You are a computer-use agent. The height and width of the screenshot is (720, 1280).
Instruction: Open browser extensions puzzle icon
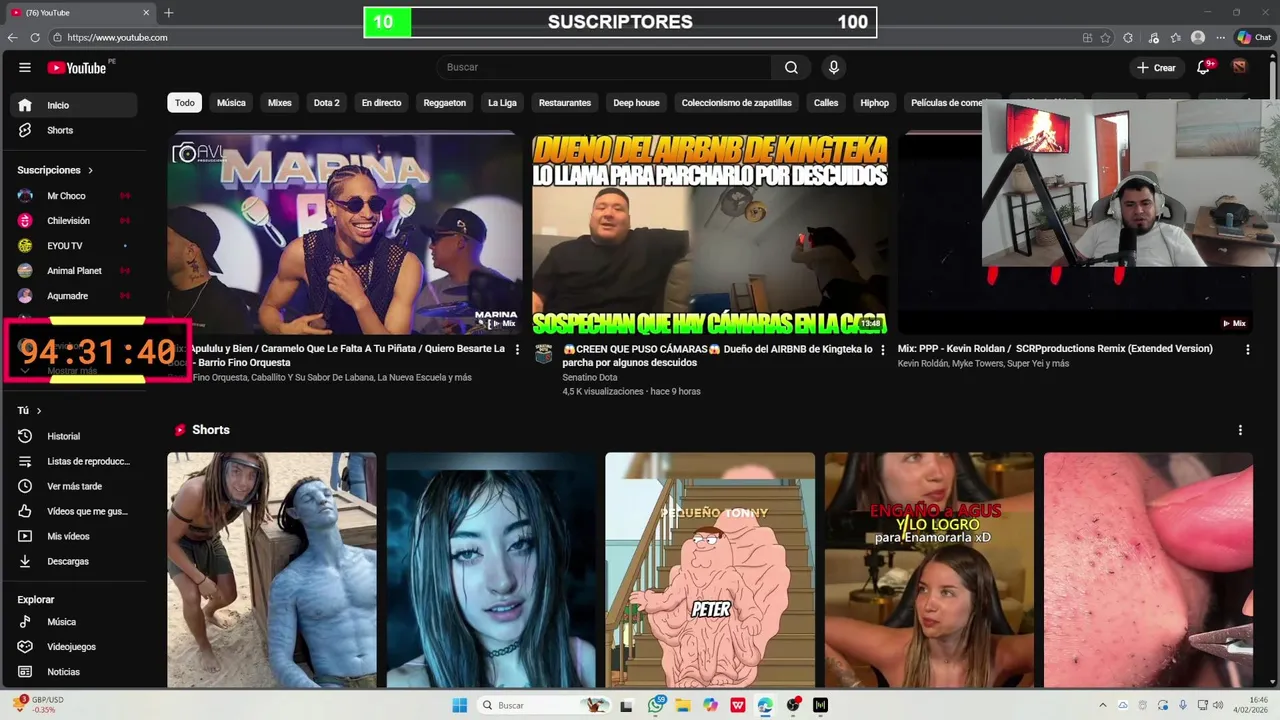(x=1128, y=37)
